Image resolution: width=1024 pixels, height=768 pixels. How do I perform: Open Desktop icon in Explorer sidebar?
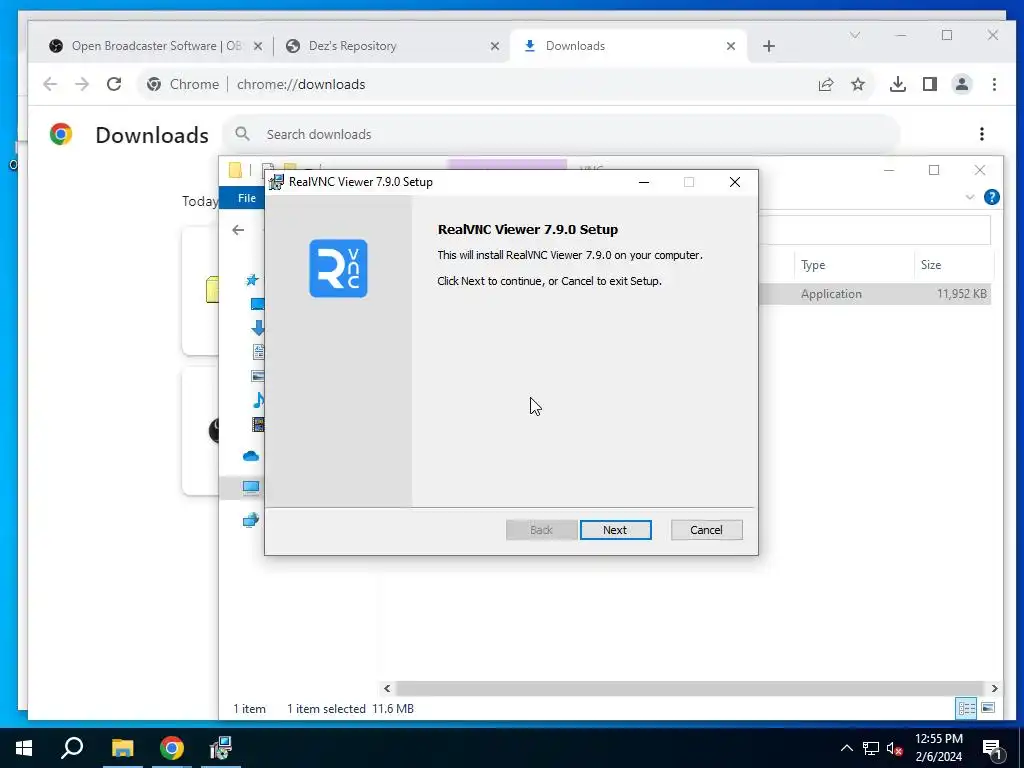coord(257,304)
